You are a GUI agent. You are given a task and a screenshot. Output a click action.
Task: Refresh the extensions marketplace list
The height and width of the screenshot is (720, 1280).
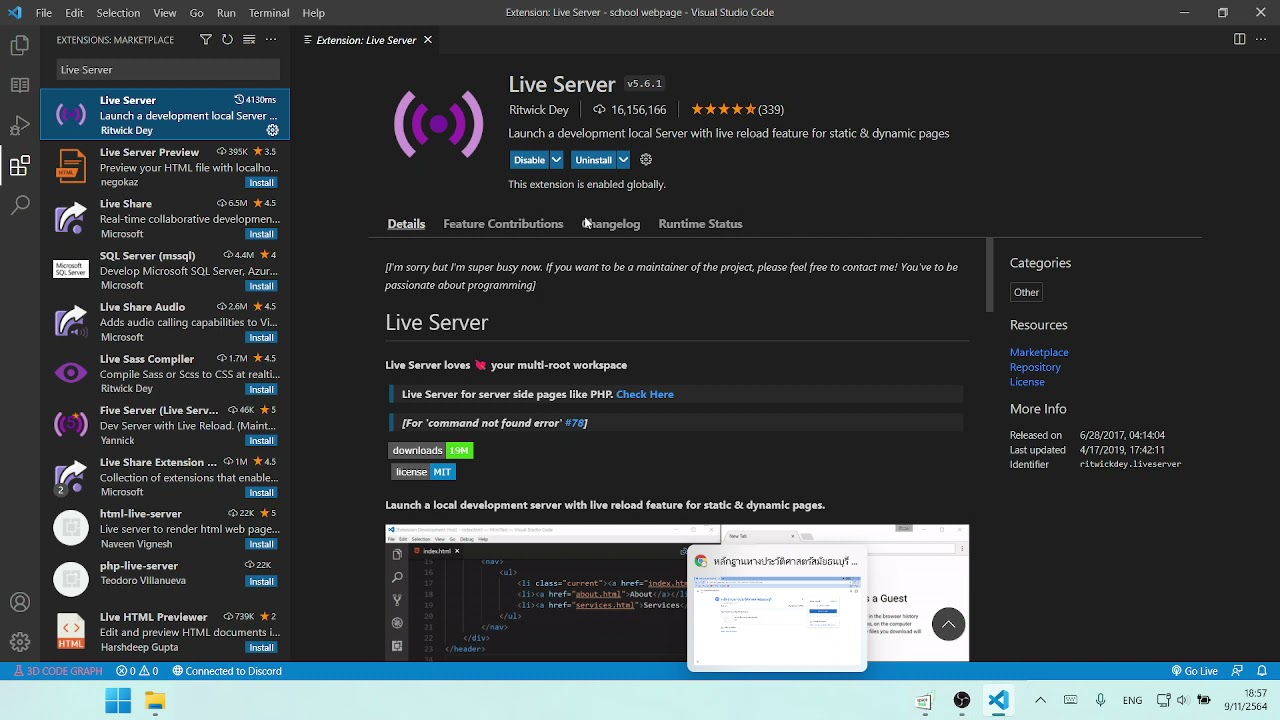point(227,40)
